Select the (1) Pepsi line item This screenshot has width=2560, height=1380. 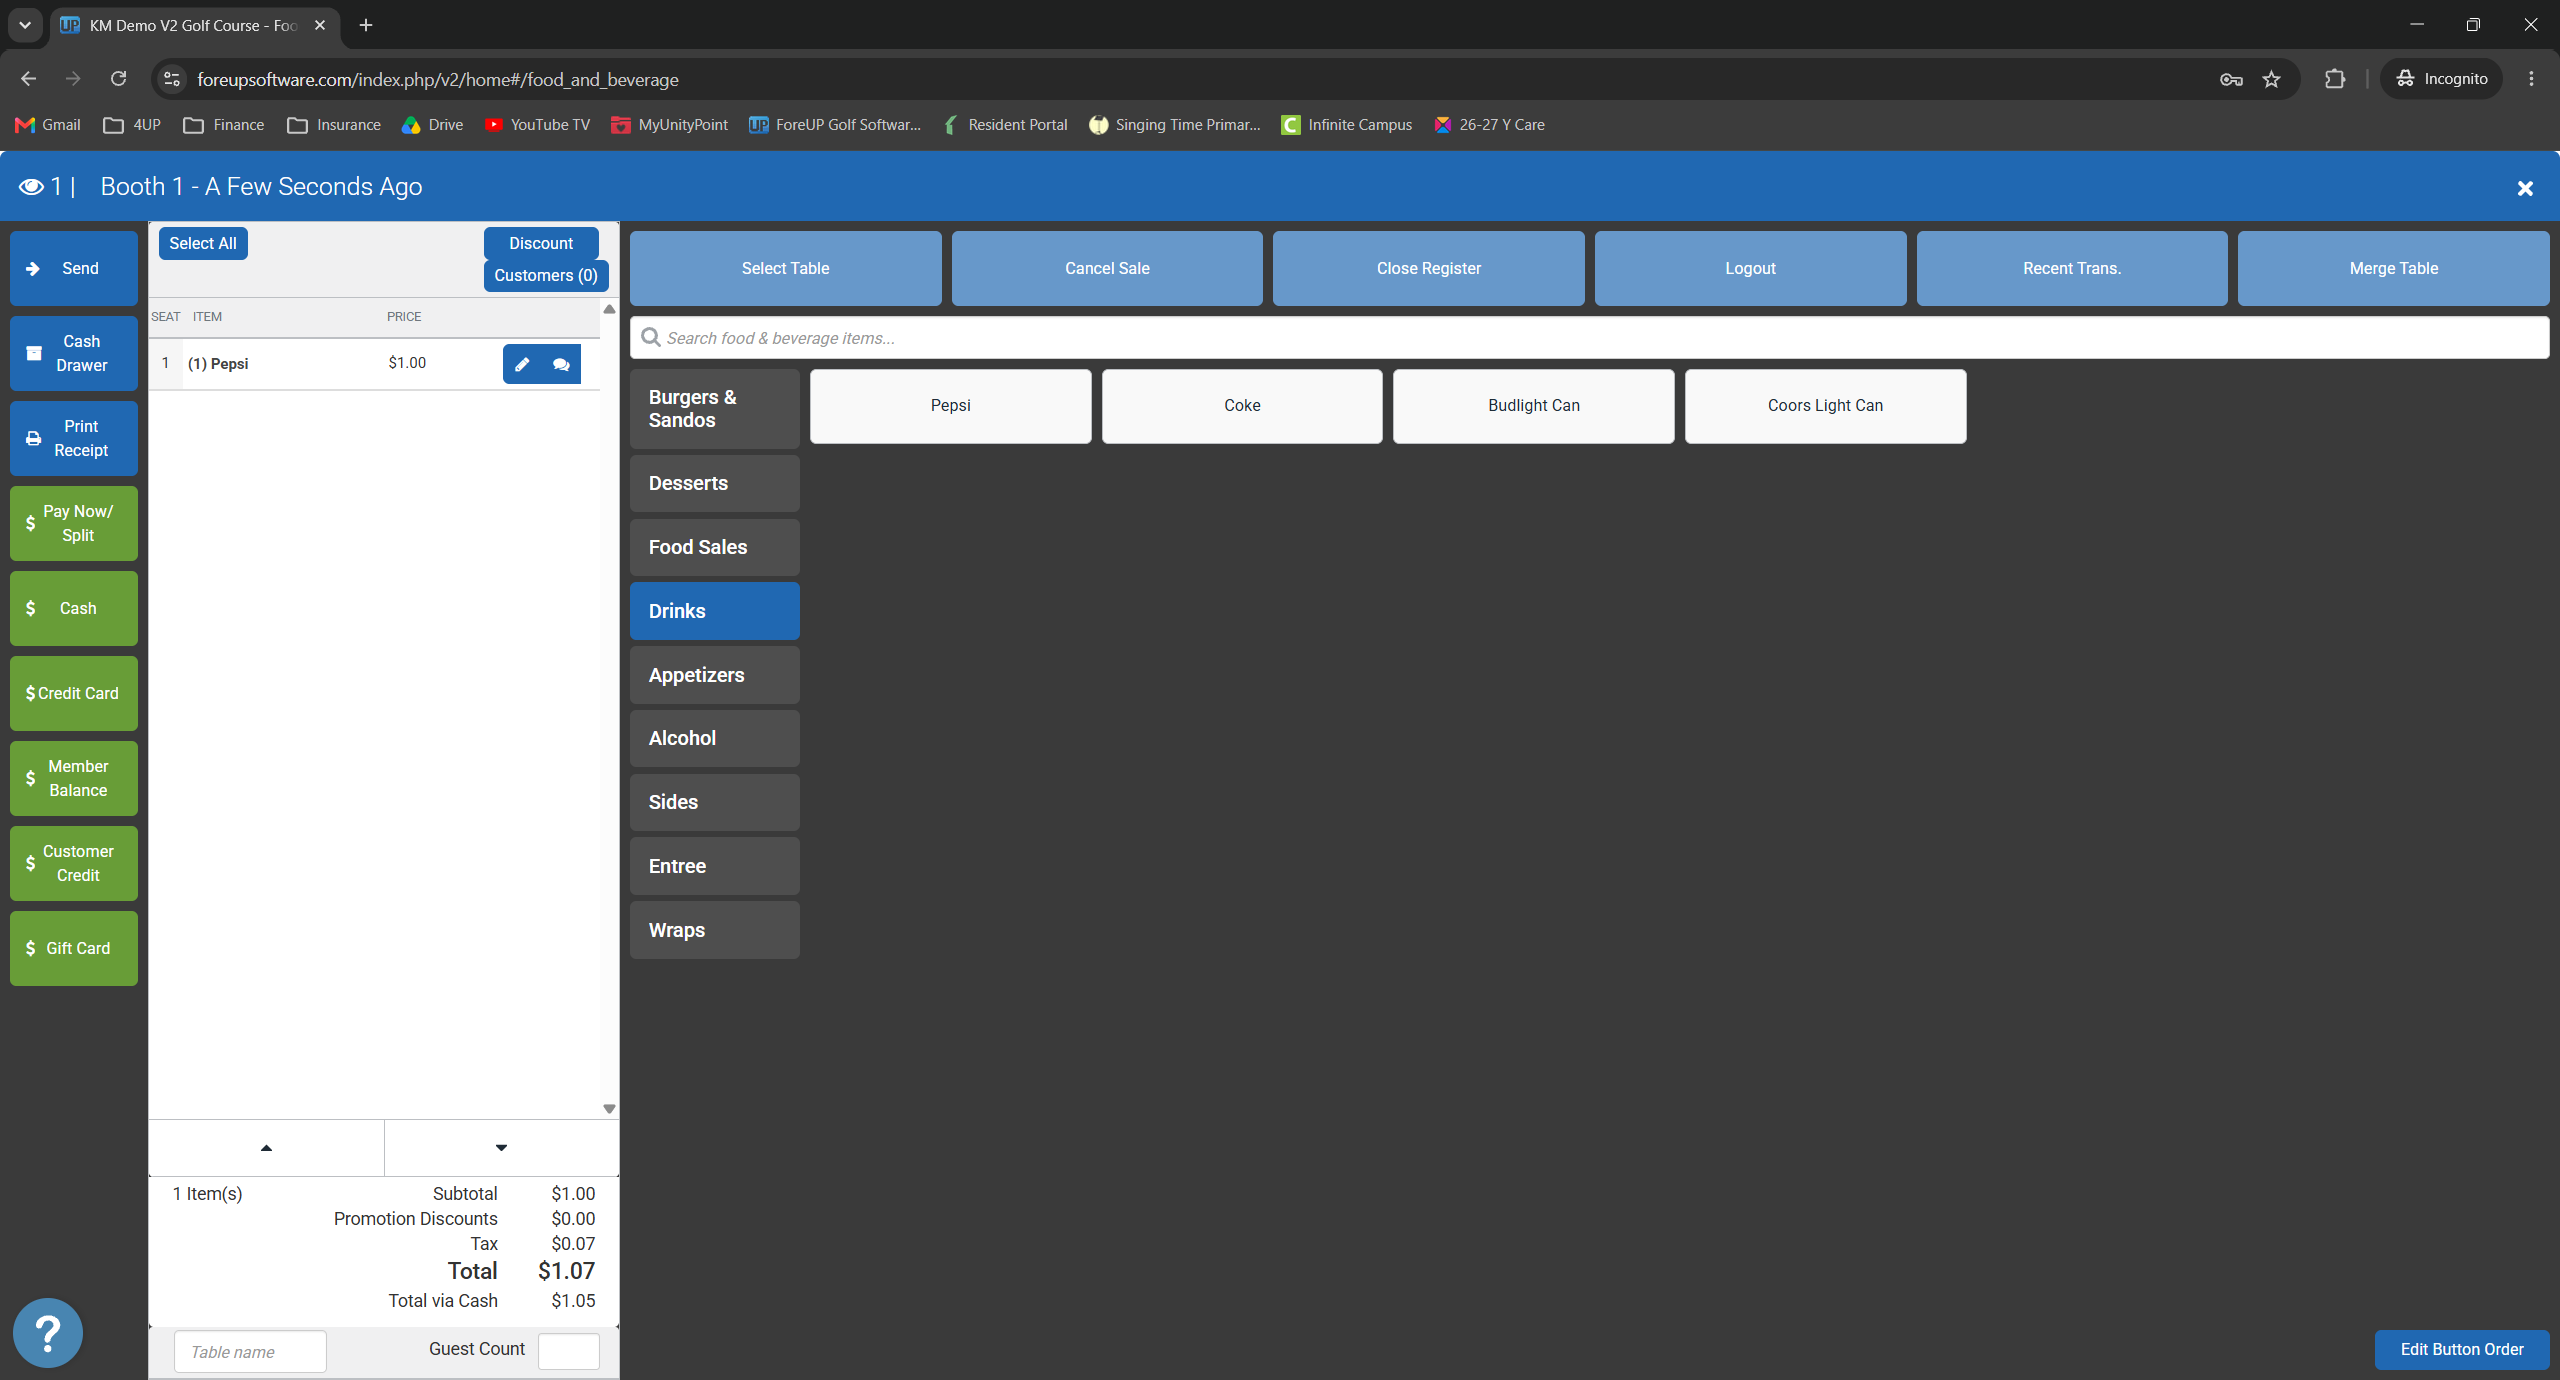[x=218, y=364]
